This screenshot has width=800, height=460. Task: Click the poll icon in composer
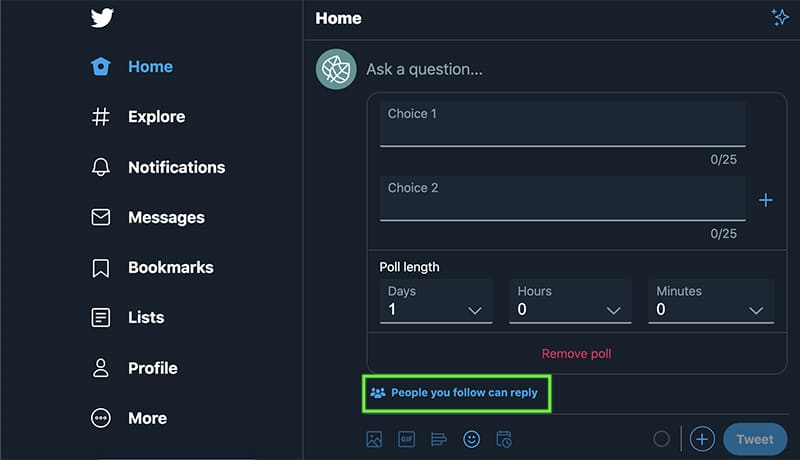point(438,439)
